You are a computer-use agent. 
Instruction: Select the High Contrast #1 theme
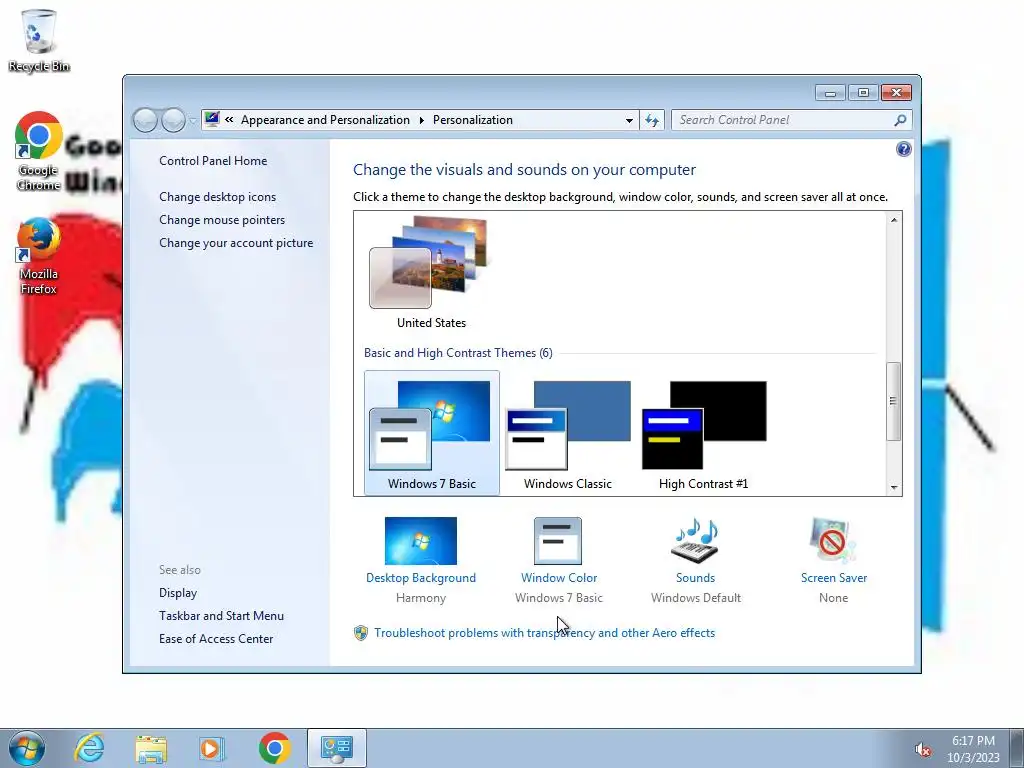click(703, 434)
